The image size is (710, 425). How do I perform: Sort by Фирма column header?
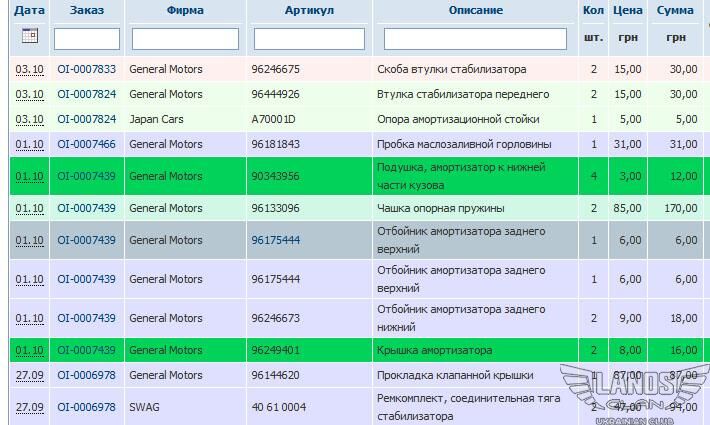pyautogui.click(x=185, y=10)
